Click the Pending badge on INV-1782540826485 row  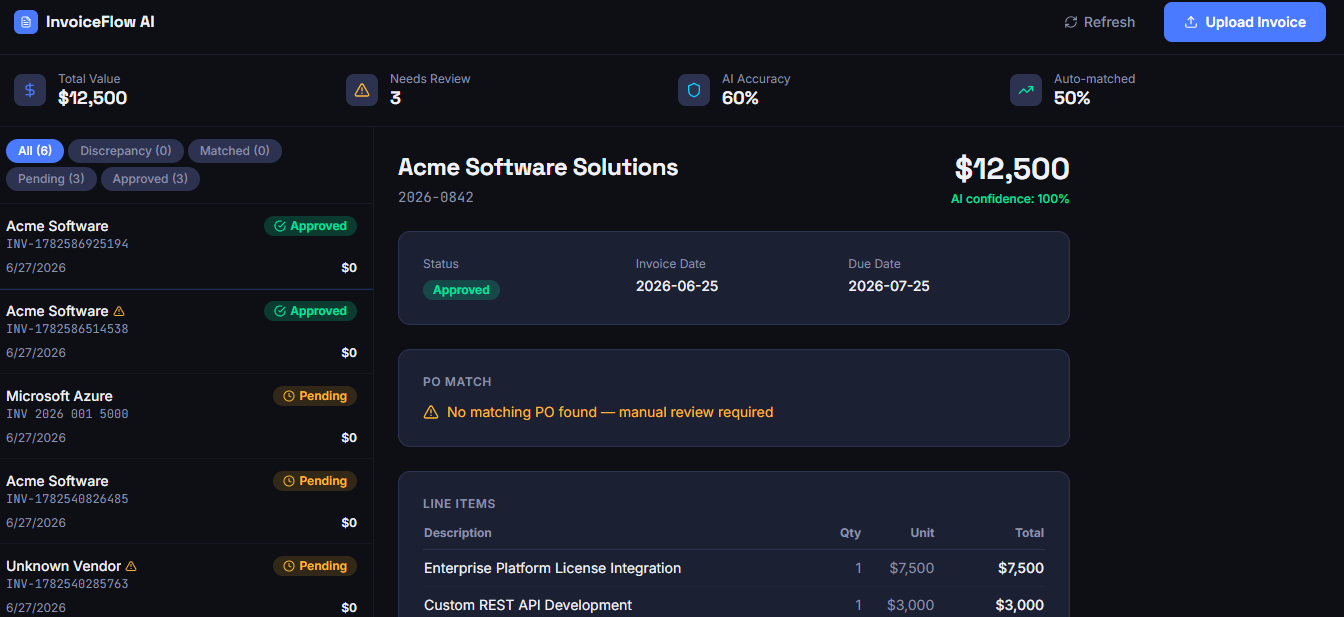click(315, 481)
